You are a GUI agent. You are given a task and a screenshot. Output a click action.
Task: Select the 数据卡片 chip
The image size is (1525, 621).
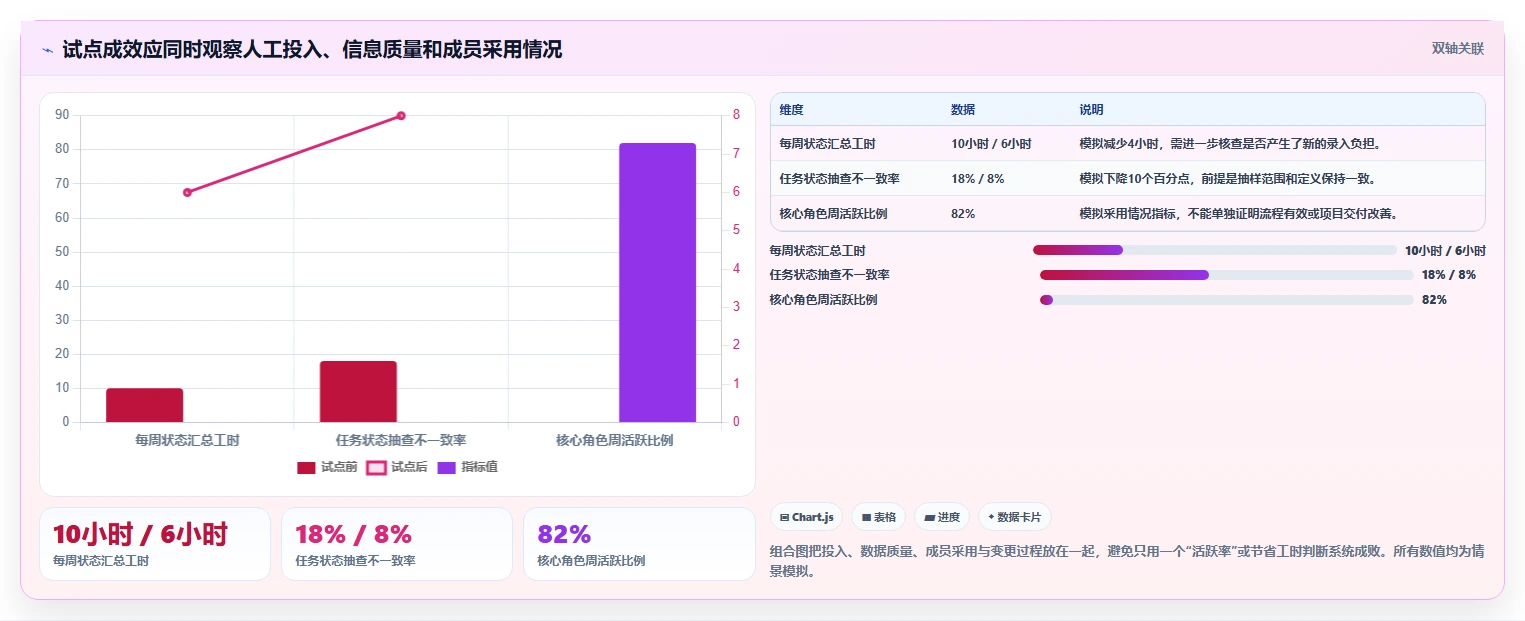(1014, 517)
